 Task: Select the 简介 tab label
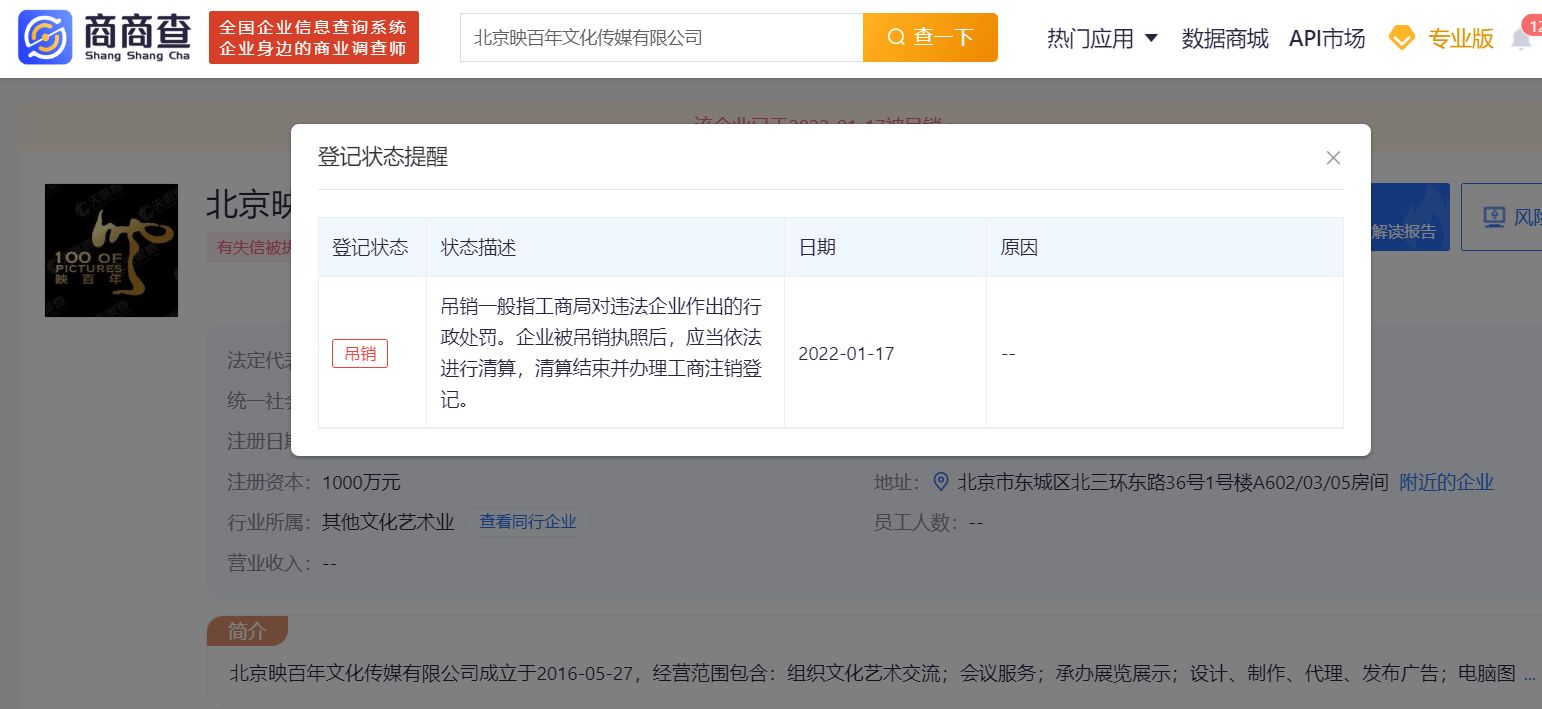pyautogui.click(x=247, y=631)
